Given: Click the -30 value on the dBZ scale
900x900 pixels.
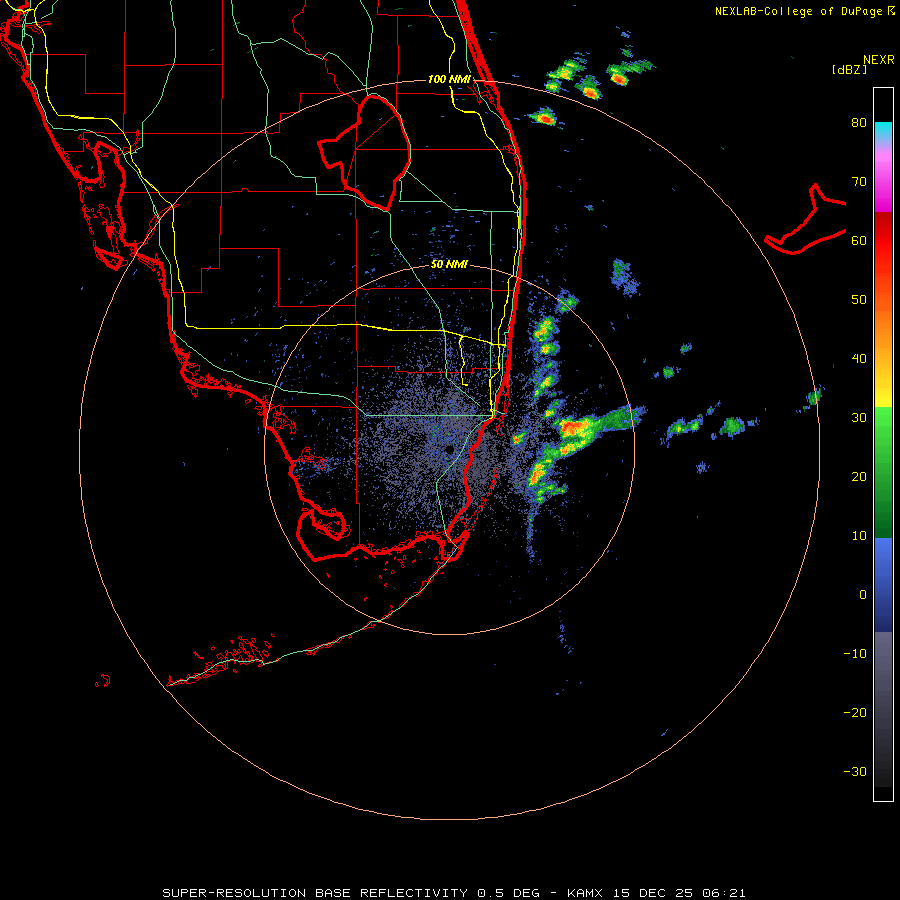Looking at the screenshot, I should tap(855, 772).
